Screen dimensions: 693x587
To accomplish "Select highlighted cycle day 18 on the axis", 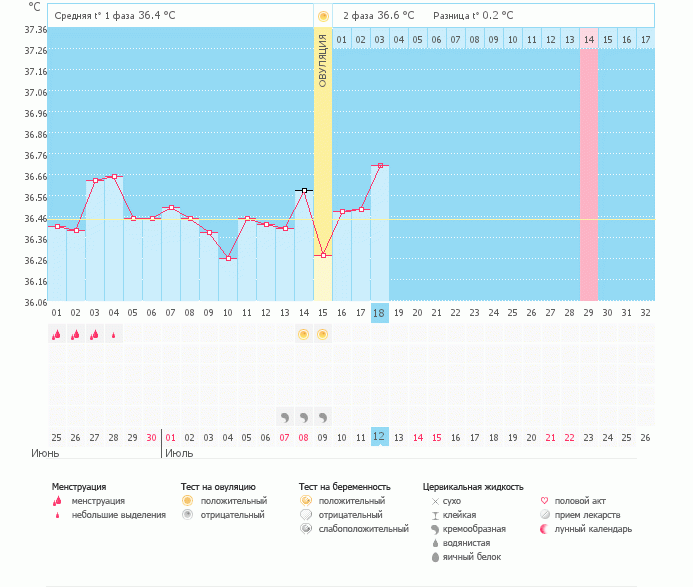I will tap(380, 313).
